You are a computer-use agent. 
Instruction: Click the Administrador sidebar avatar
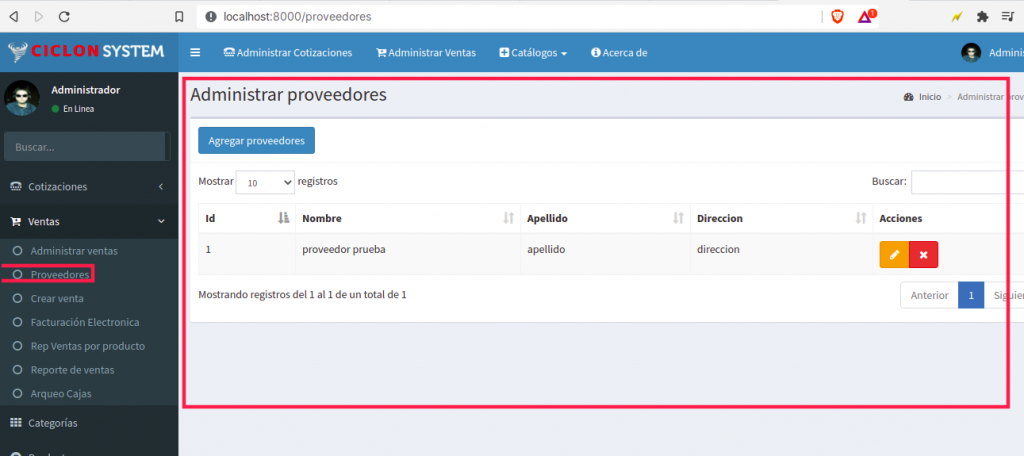[22, 98]
